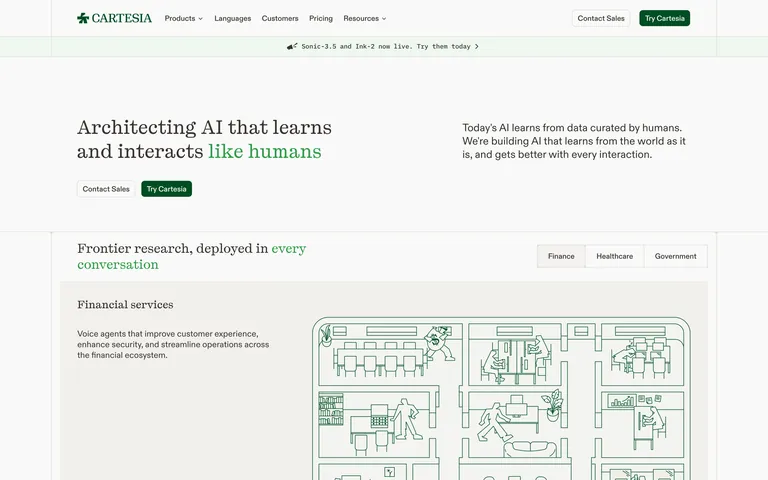
Task: Click the 'Financial services' heading
Action: (x=125, y=305)
